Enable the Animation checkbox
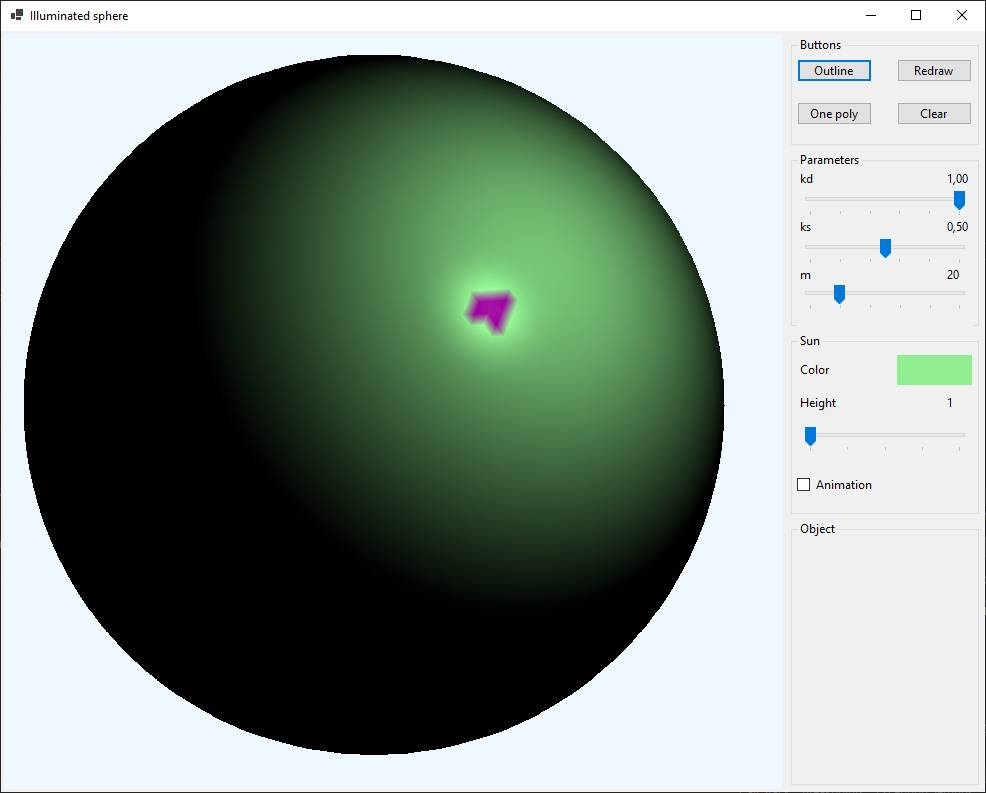This screenshot has width=986, height=793. click(x=804, y=485)
